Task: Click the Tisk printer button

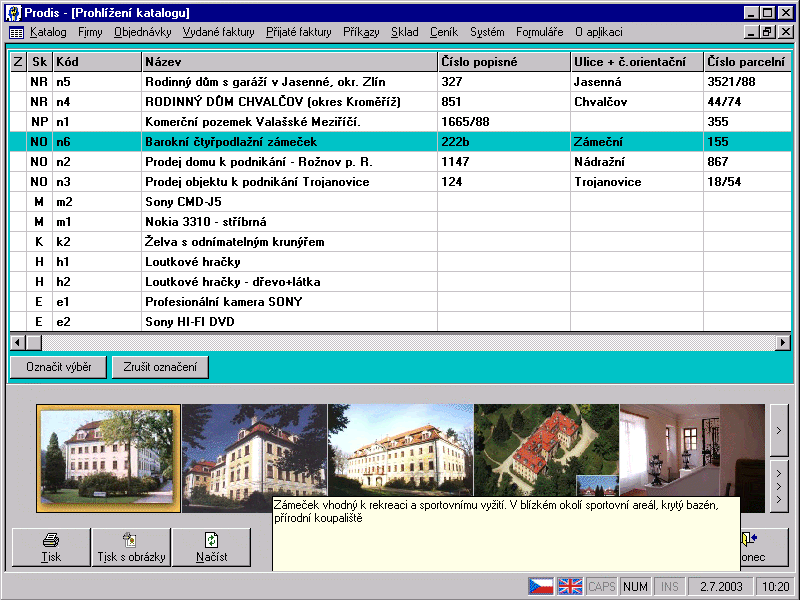Action: [x=51, y=547]
